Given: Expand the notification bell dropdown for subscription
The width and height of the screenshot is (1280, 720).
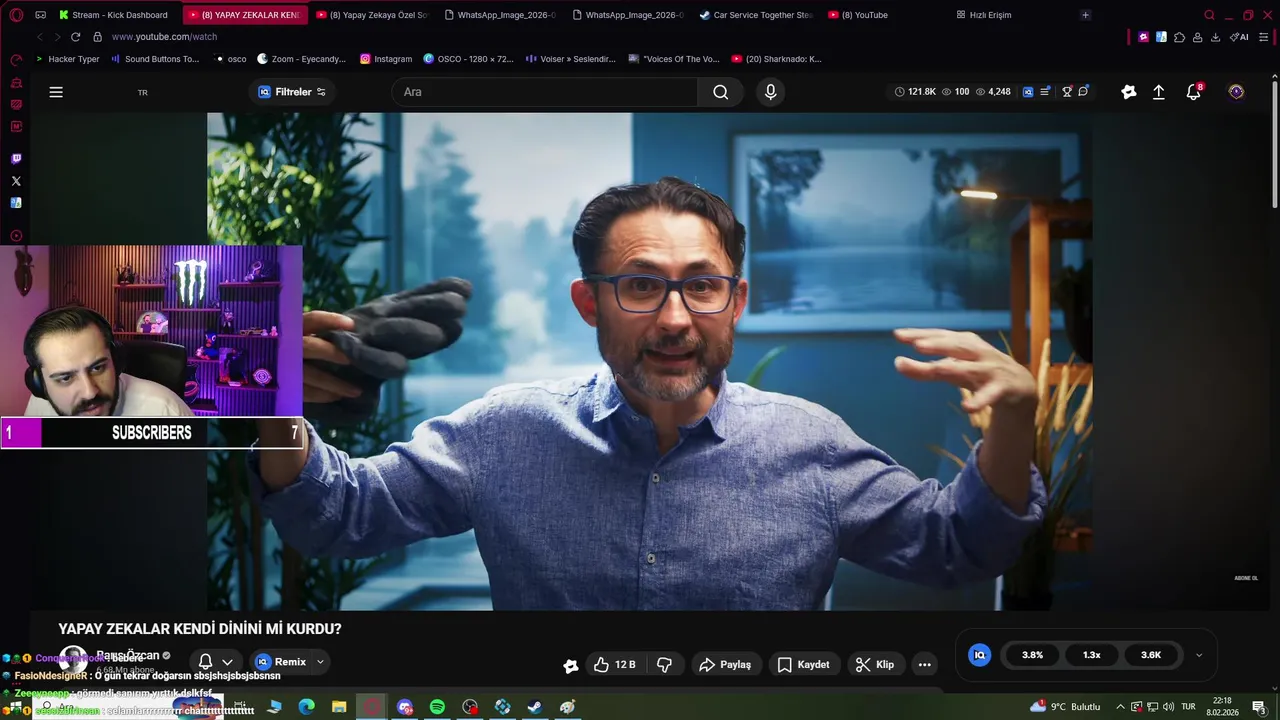Looking at the screenshot, I should 227,662.
